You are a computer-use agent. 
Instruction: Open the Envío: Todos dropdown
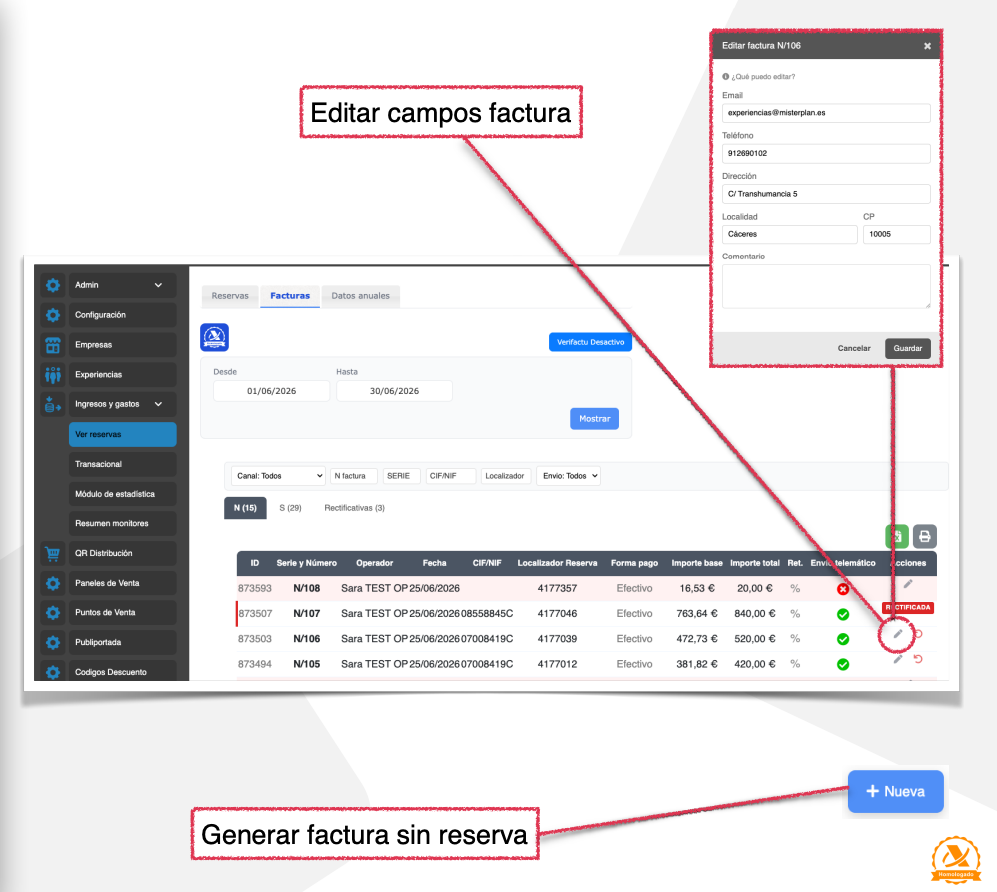click(568, 476)
